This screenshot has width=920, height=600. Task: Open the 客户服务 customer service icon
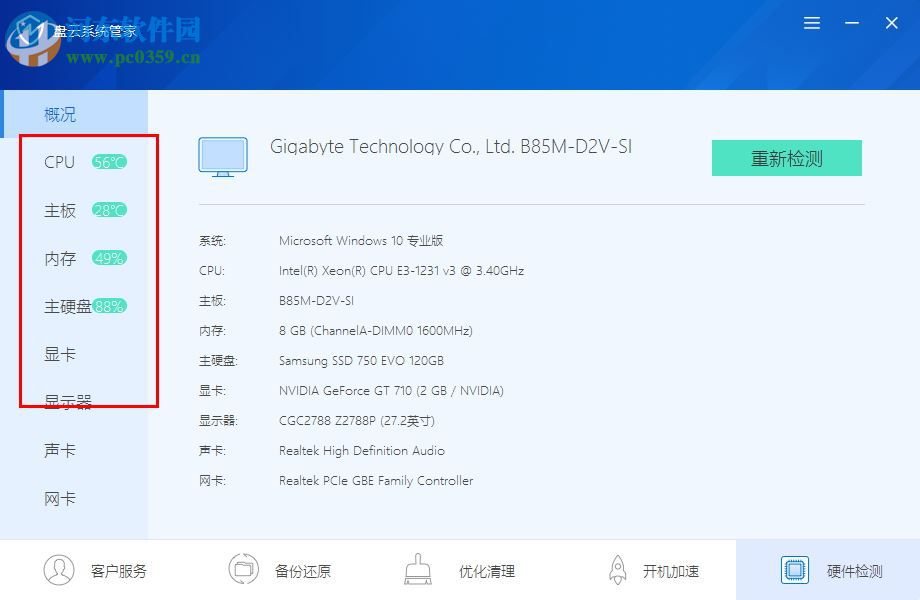[62, 569]
